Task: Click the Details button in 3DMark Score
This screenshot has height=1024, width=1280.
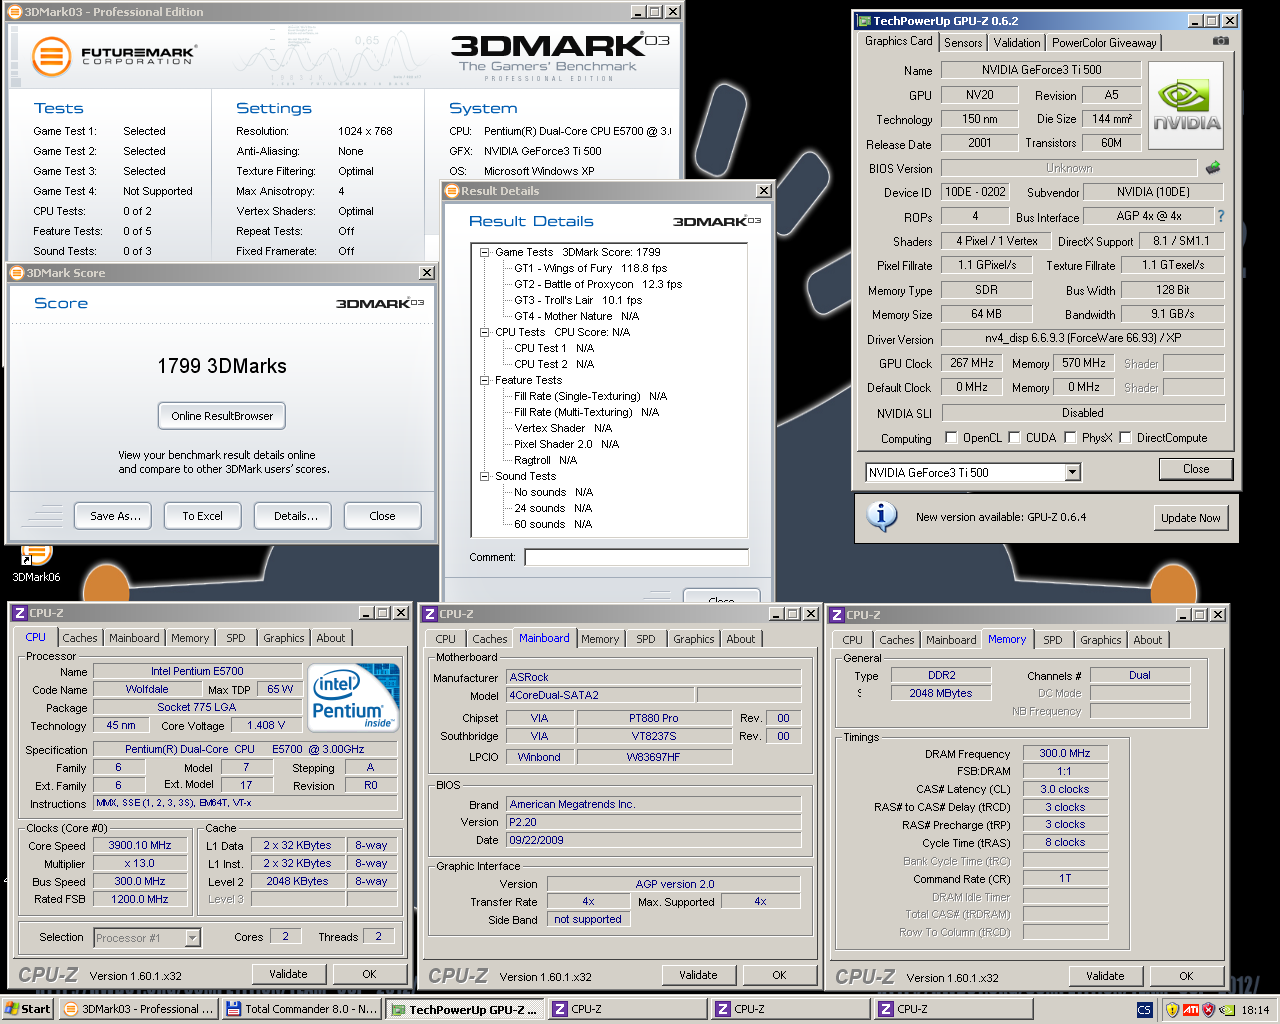Action: pyautogui.click(x=293, y=516)
